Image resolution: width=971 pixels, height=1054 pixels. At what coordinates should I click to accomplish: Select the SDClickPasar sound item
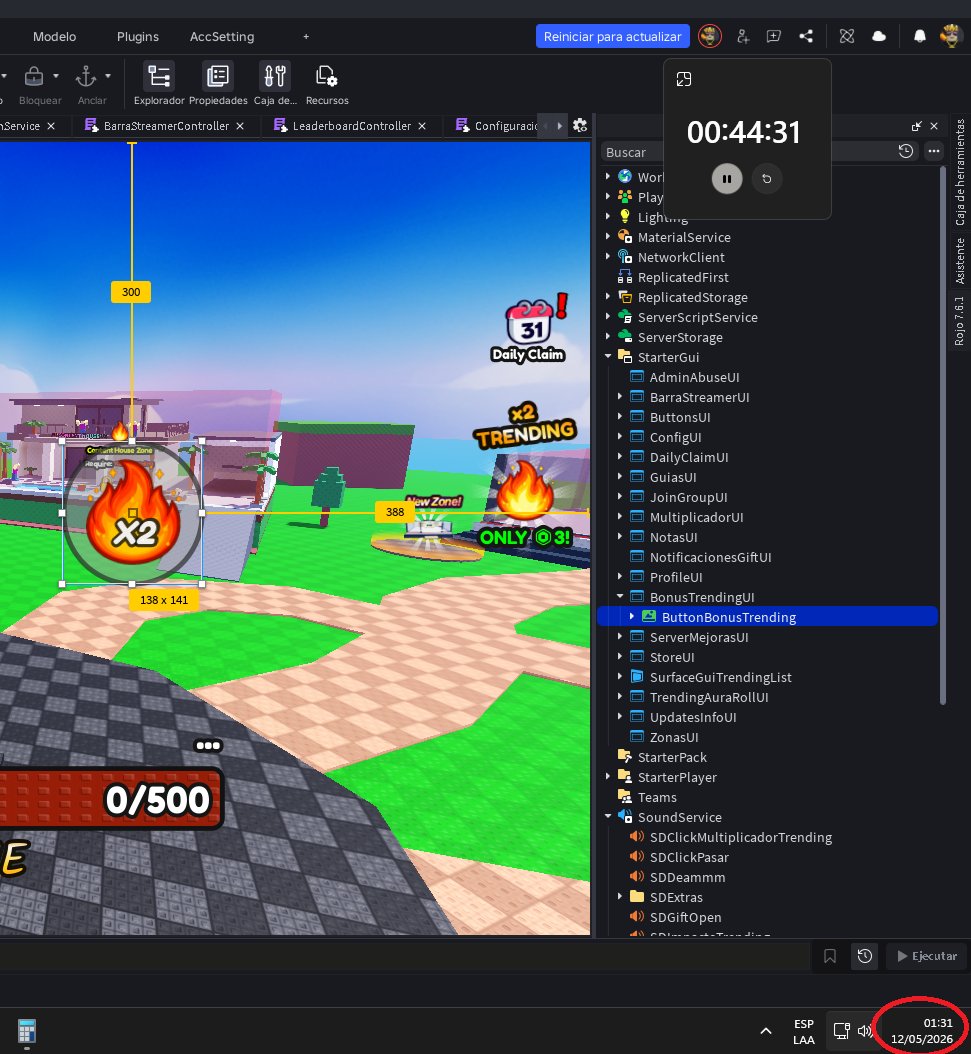[689, 858]
